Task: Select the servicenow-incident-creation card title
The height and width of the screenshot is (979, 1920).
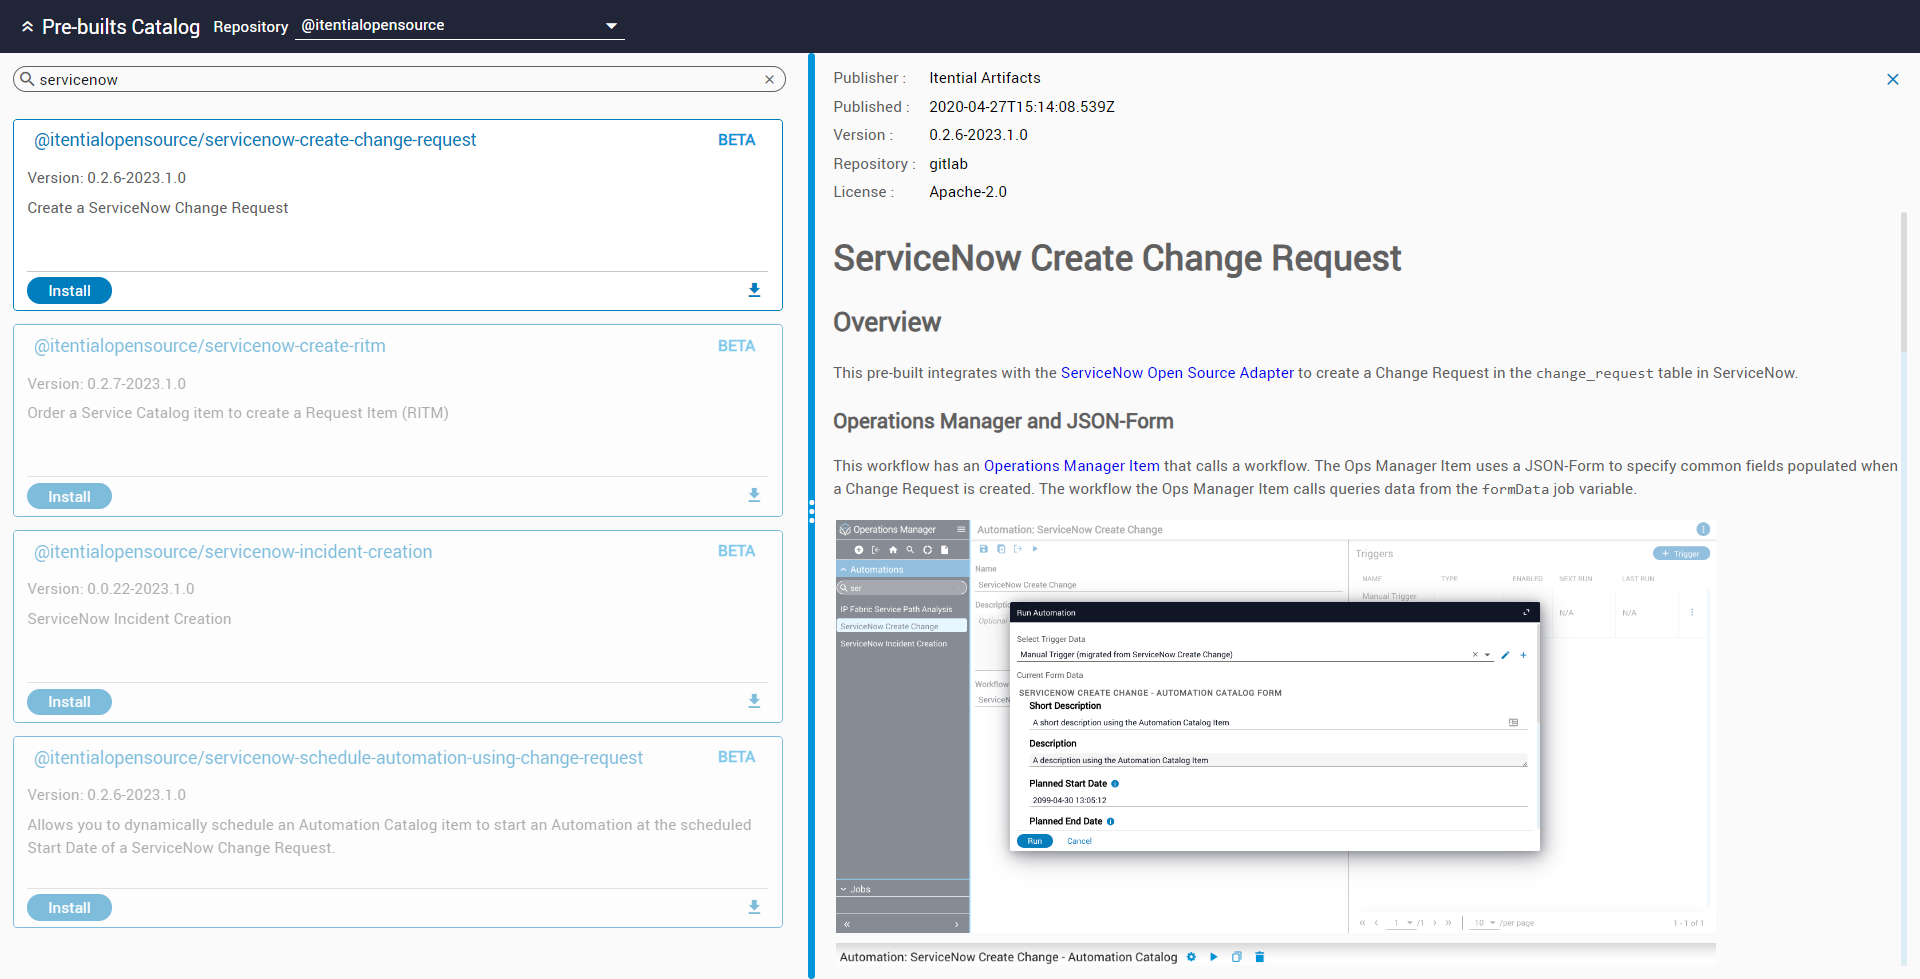Action: [x=233, y=552]
